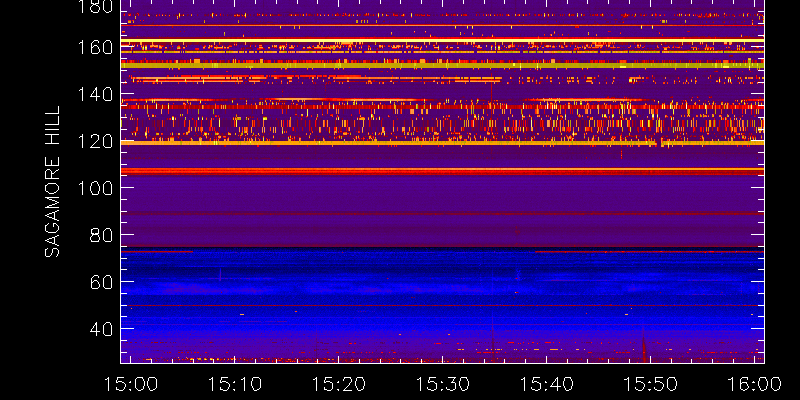Screen dimensions: 800x400
Task: Click the 80 frequency axis label
Action: click(x=101, y=235)
